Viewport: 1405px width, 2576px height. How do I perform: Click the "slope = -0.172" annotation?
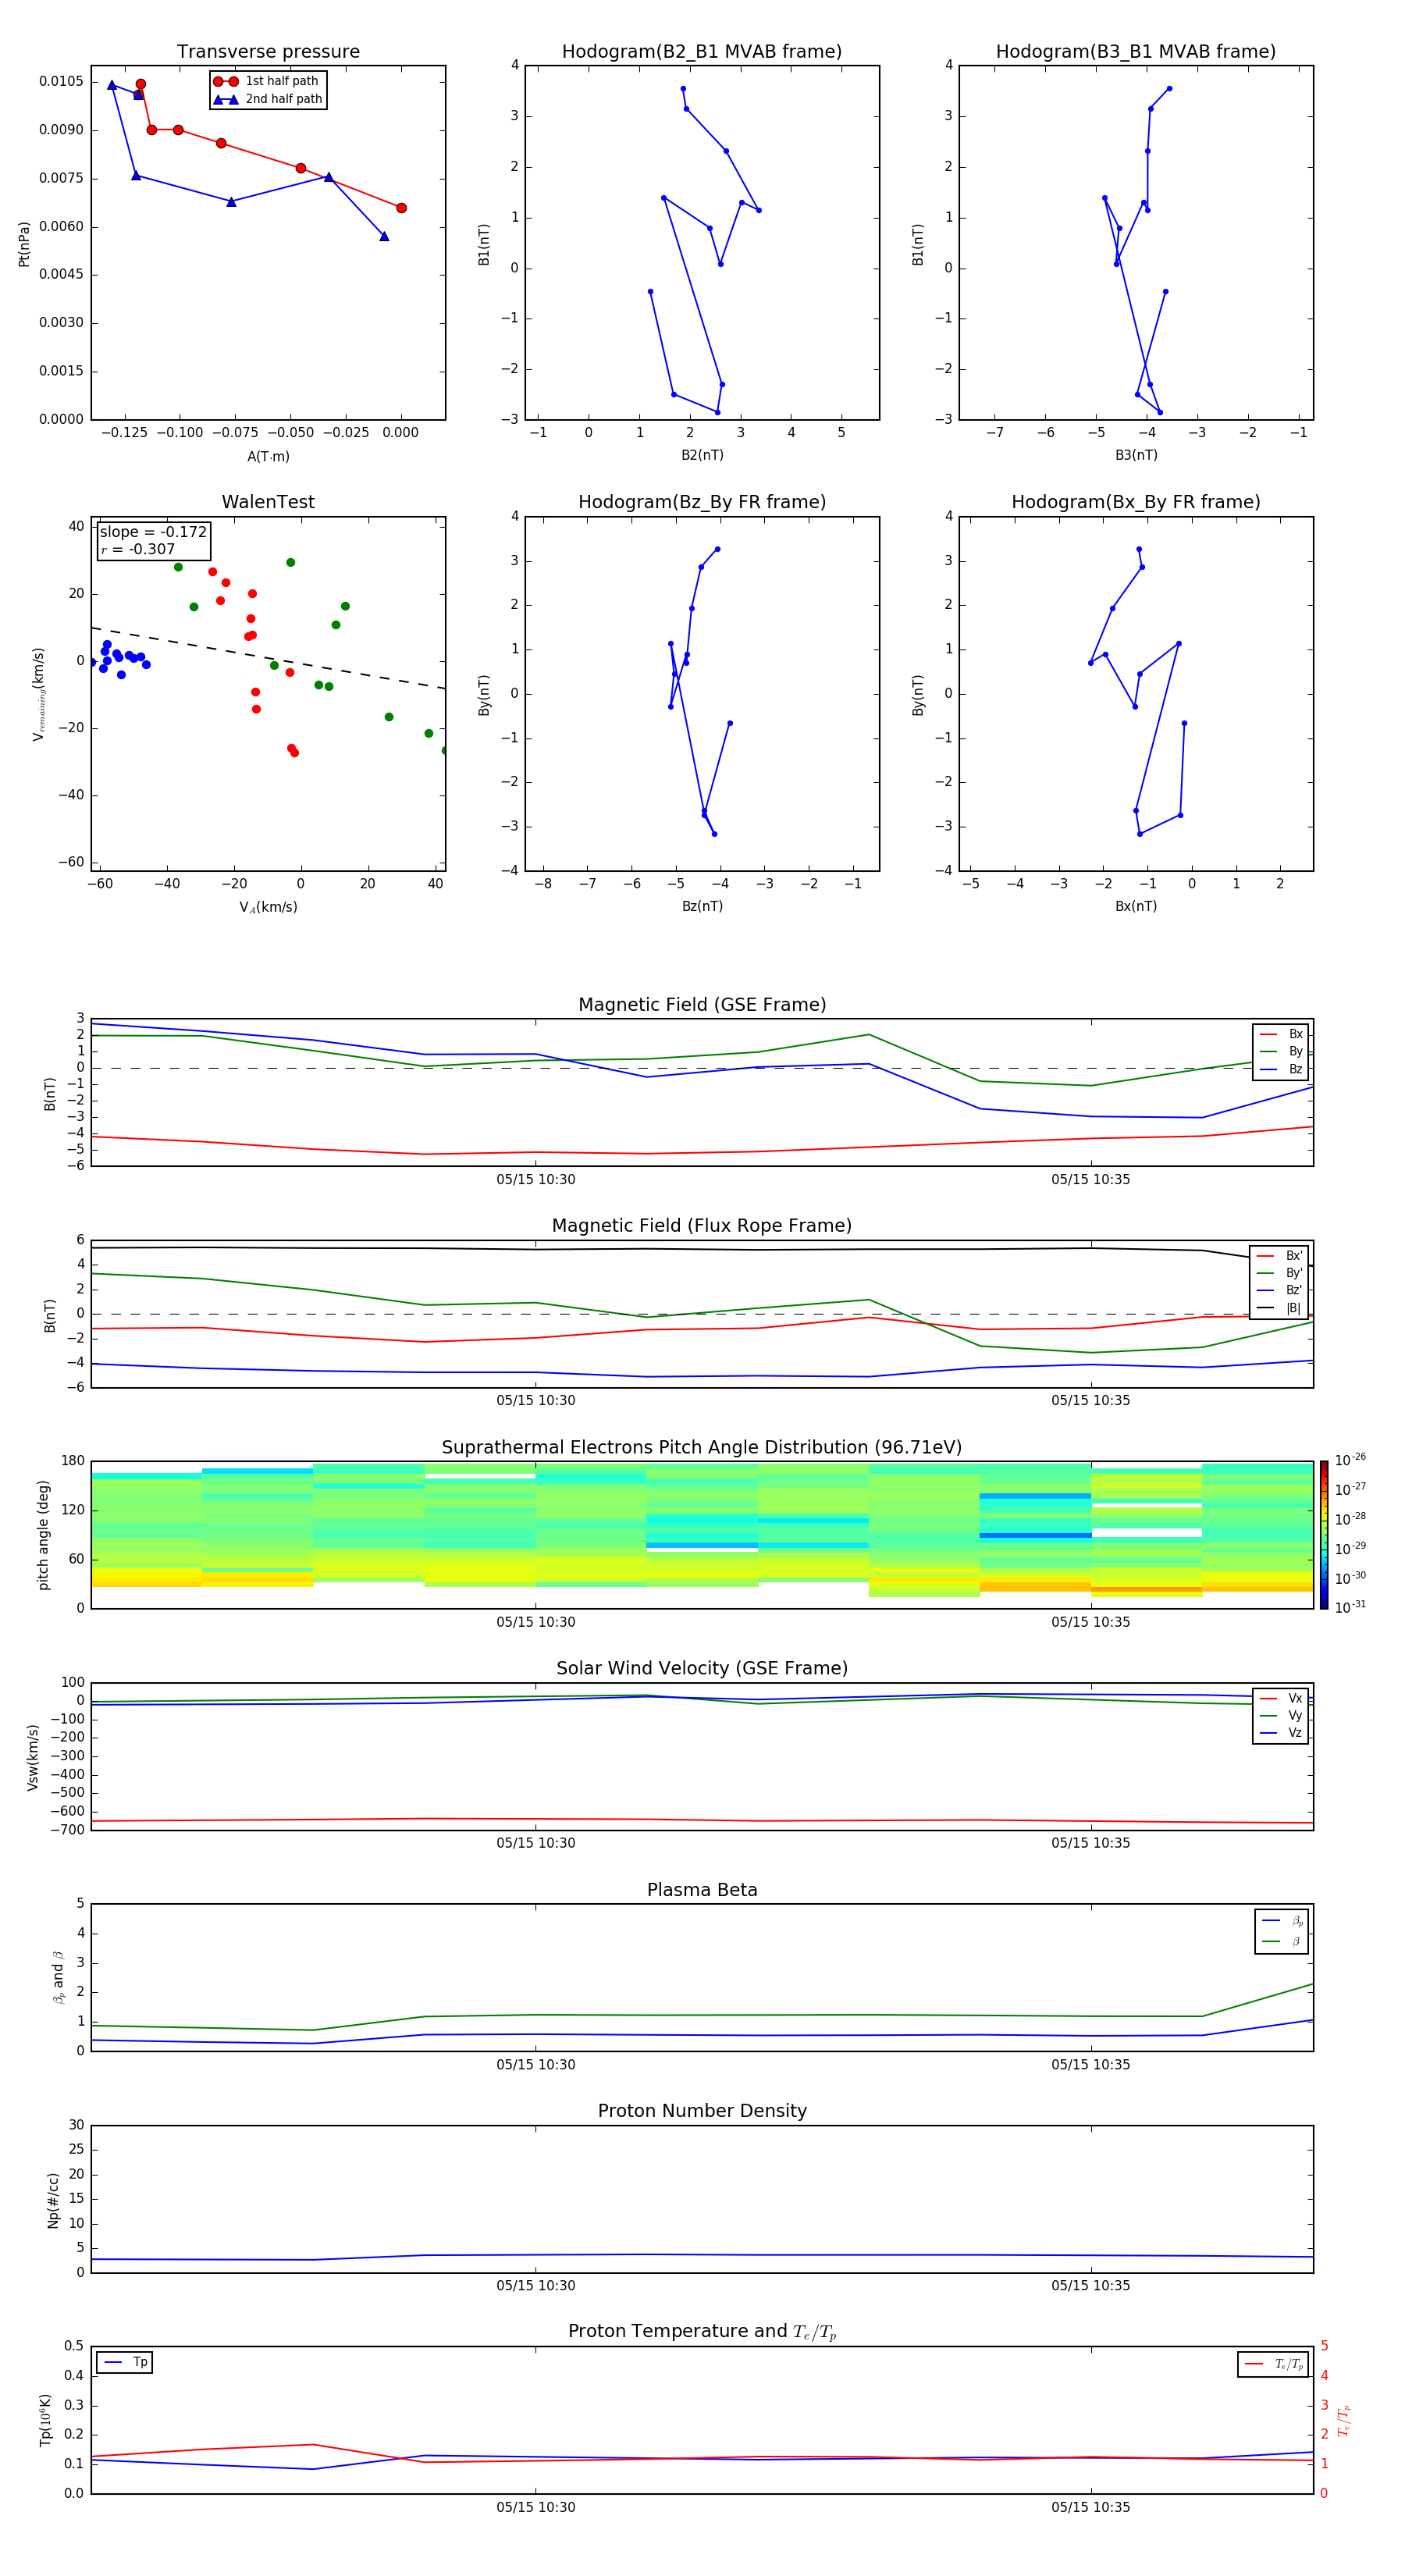(x=153, y=532)
